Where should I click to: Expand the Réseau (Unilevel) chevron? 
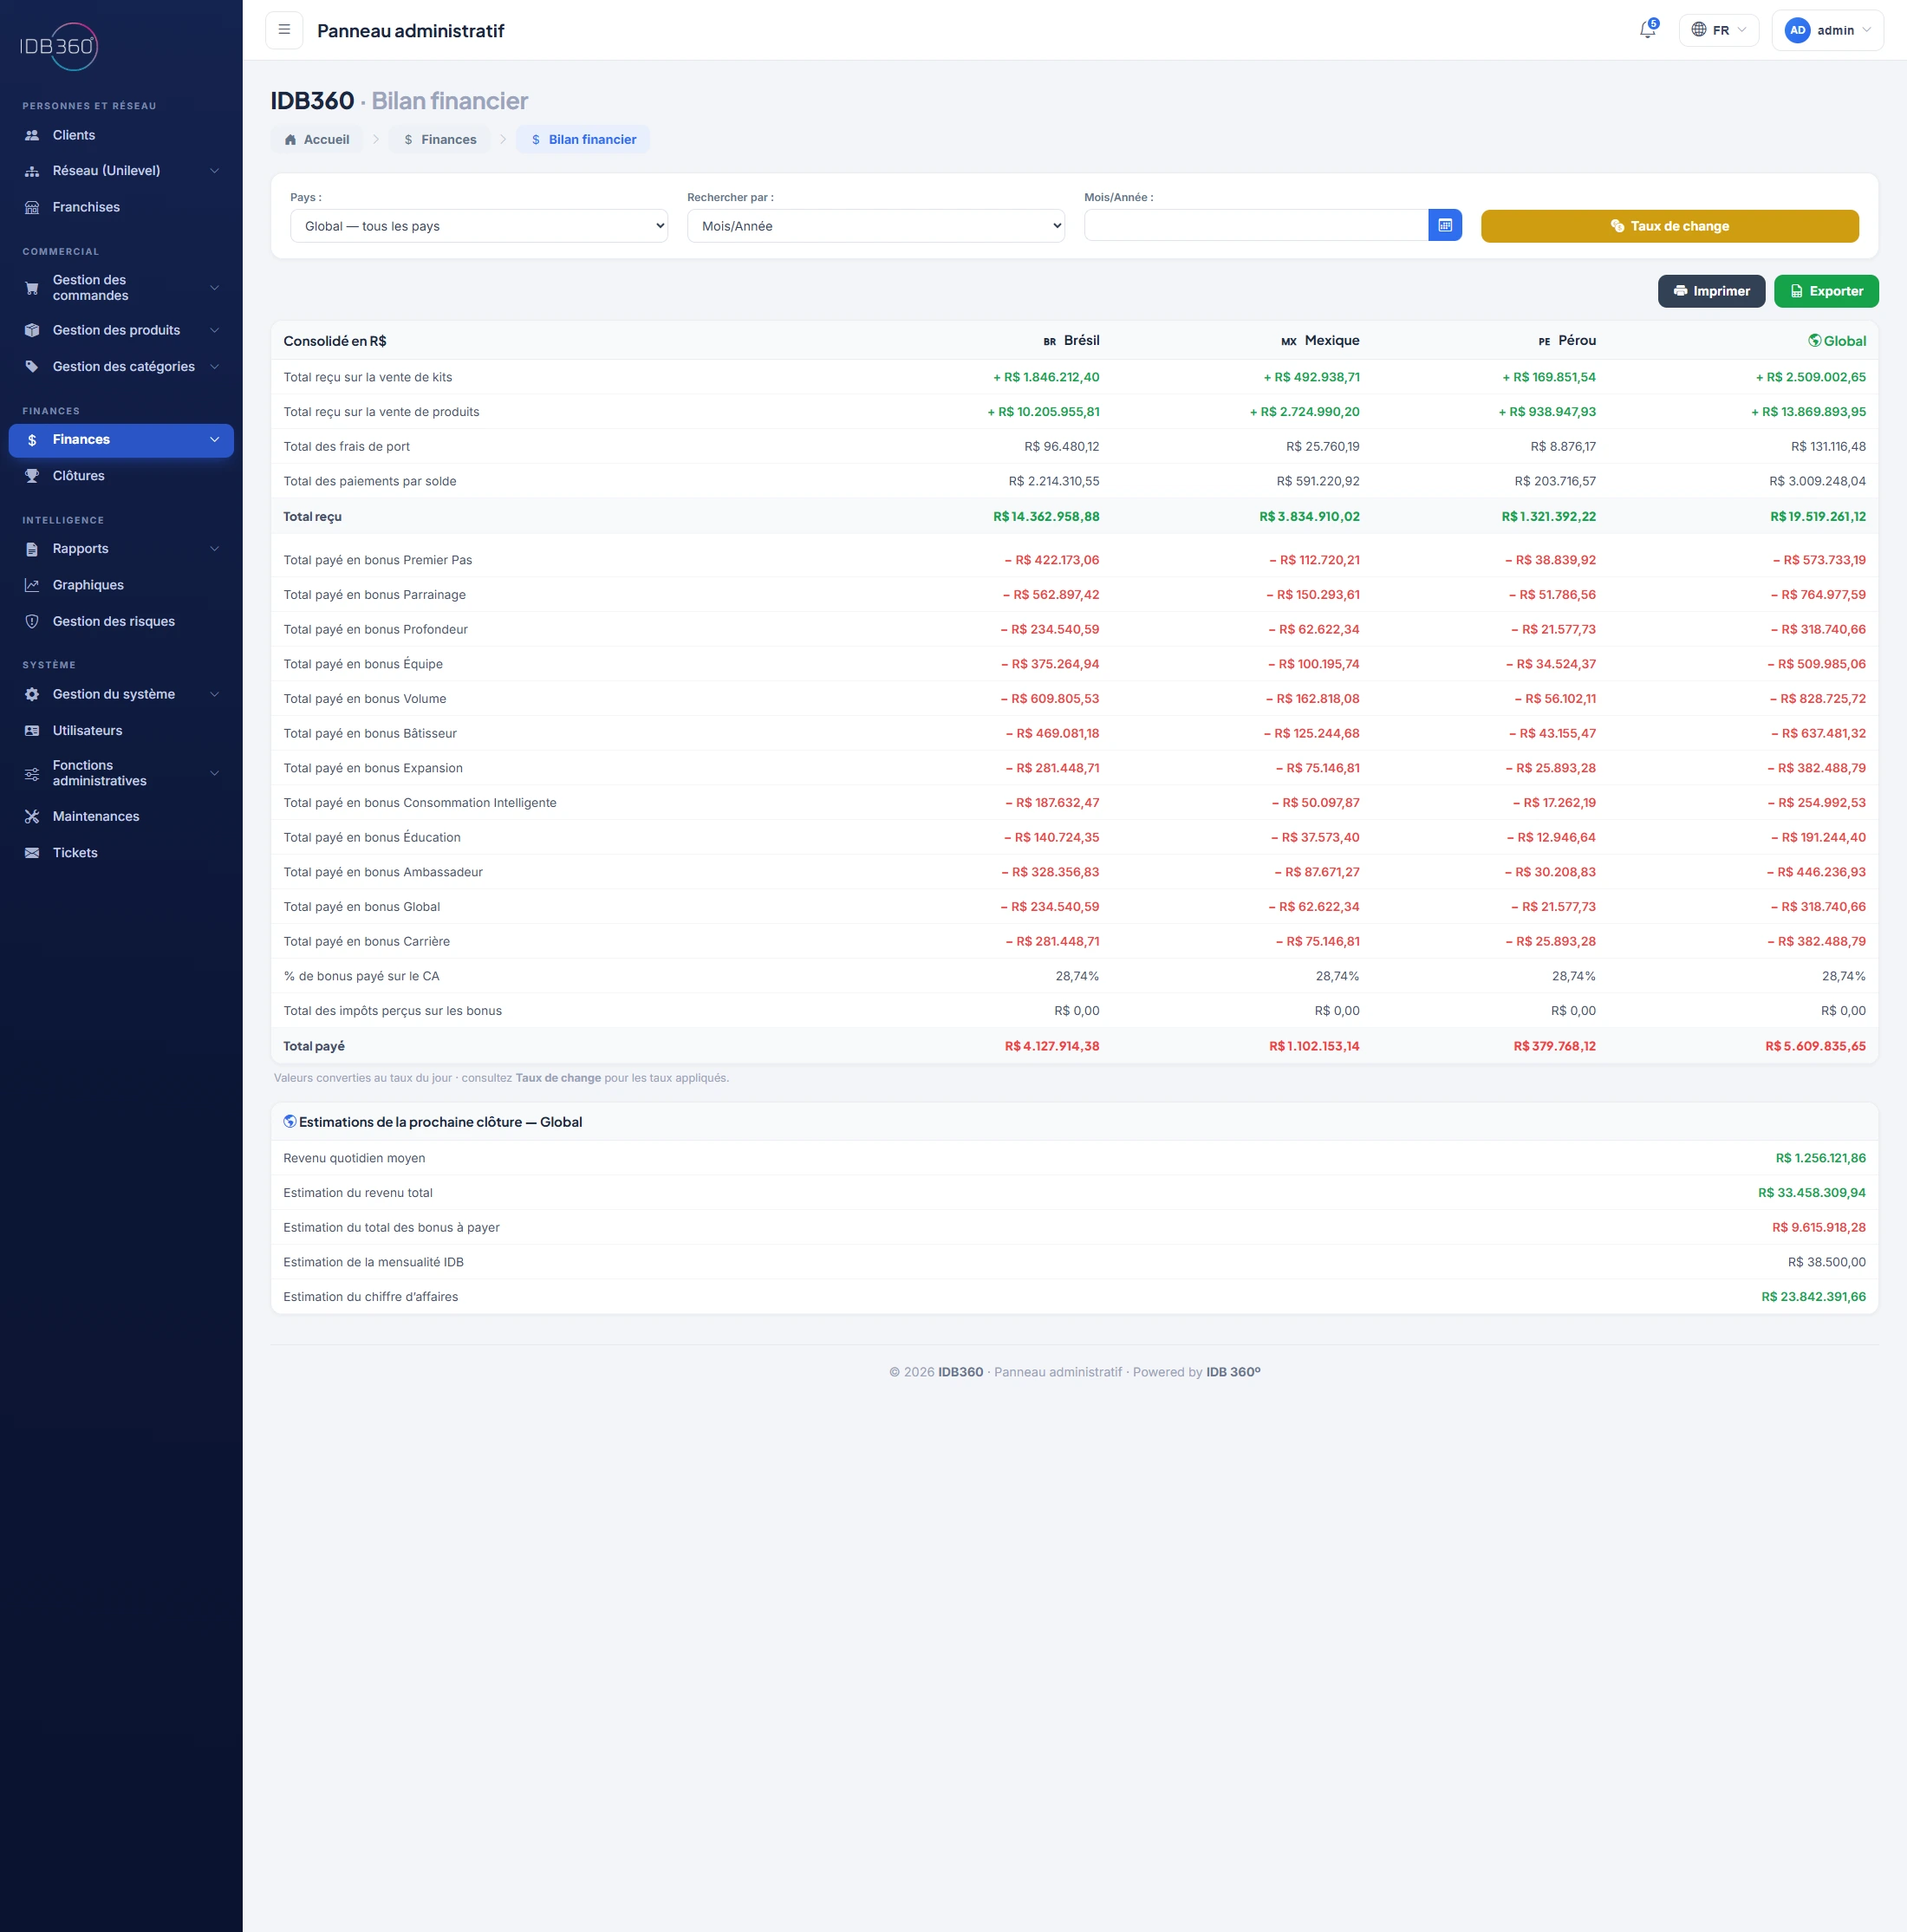pos(214,171)
